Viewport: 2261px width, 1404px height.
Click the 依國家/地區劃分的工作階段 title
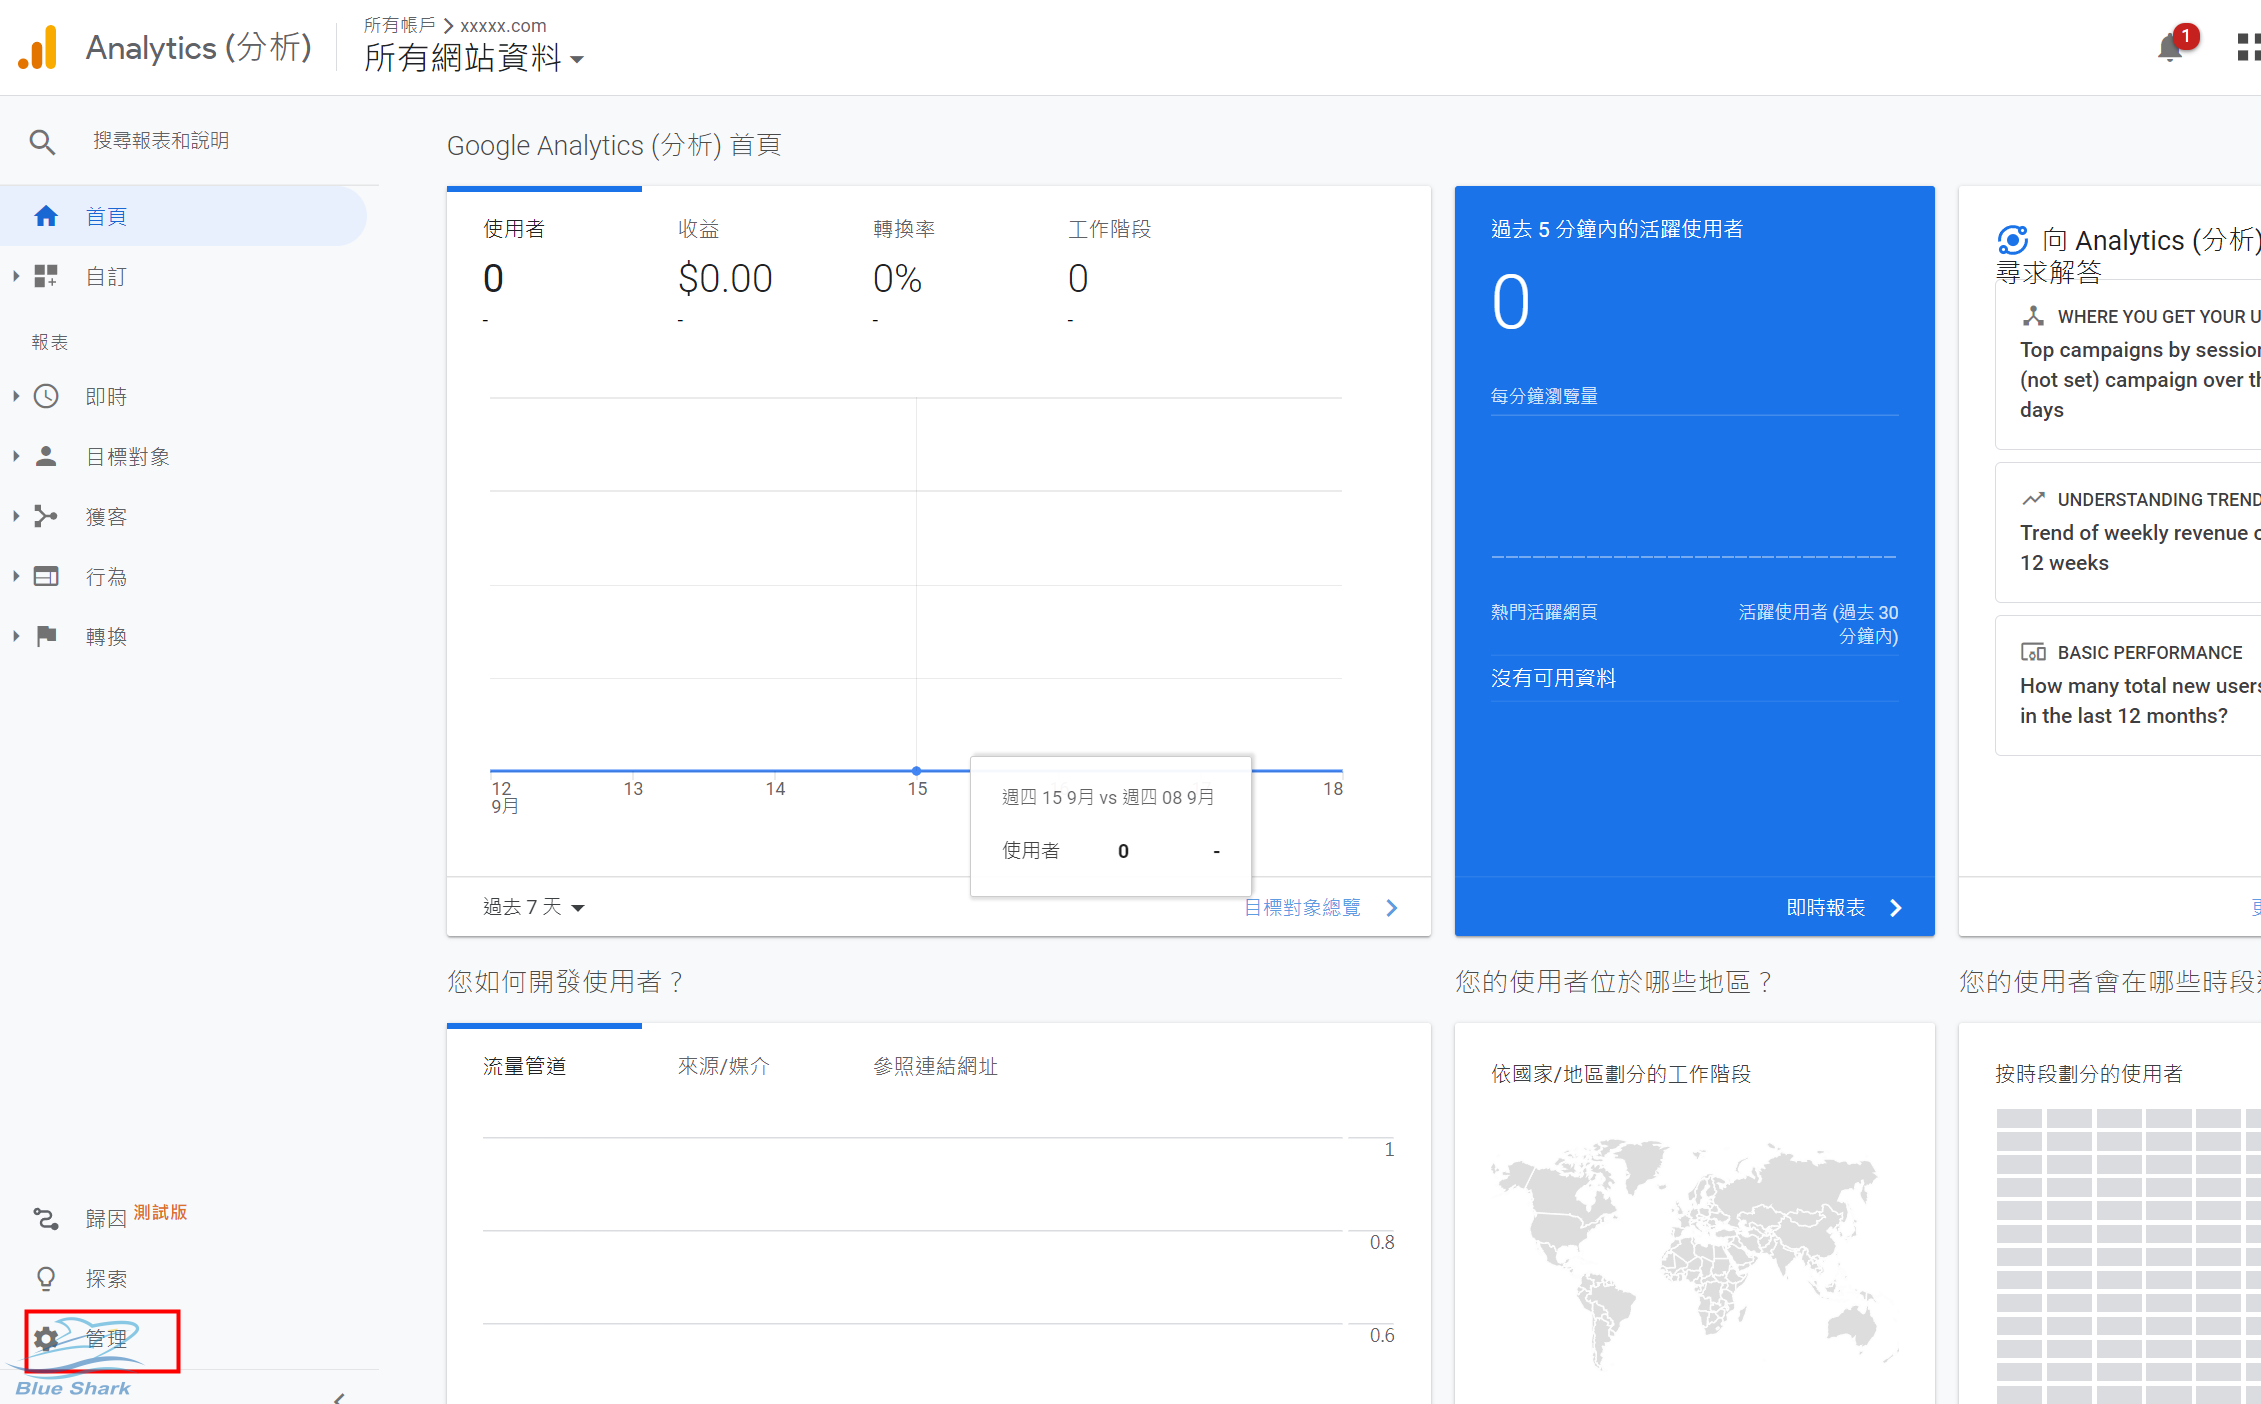1621,1074
